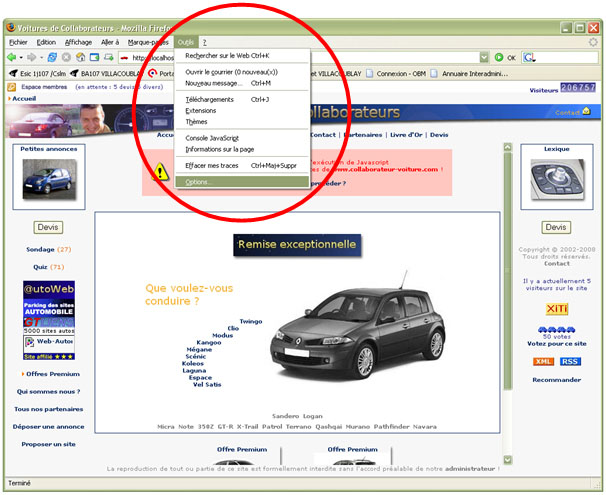Choose Ouvrir le courrier menu entry
The width and height of the screenshot is (606, 495).
[242, 72]
